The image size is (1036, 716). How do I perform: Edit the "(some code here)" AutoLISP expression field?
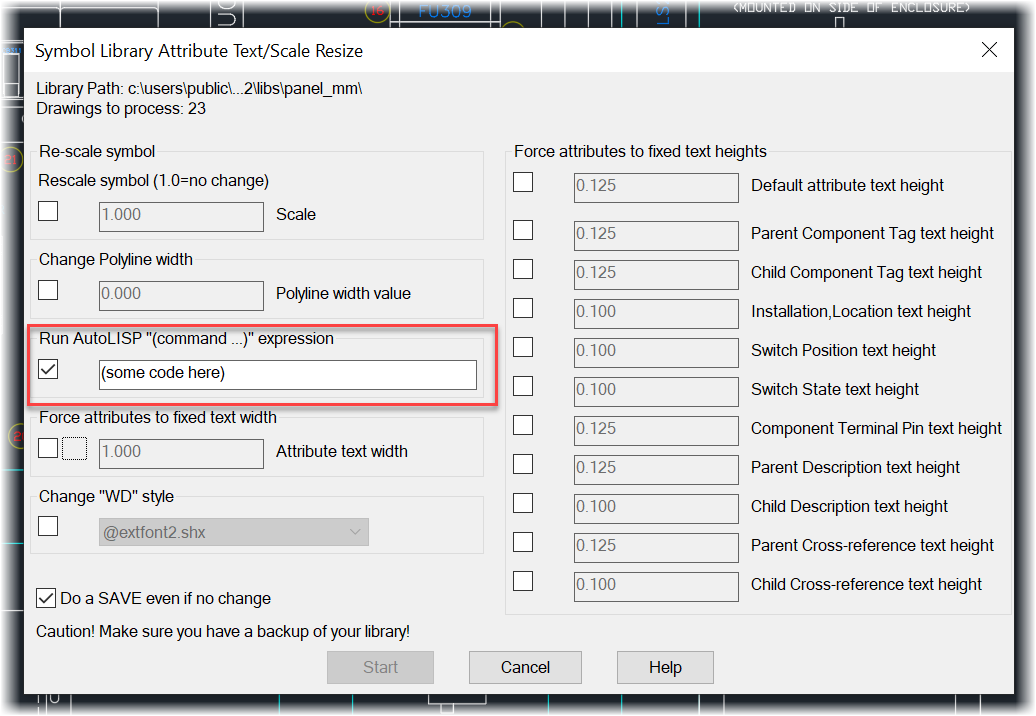click(x=287, y=375)
